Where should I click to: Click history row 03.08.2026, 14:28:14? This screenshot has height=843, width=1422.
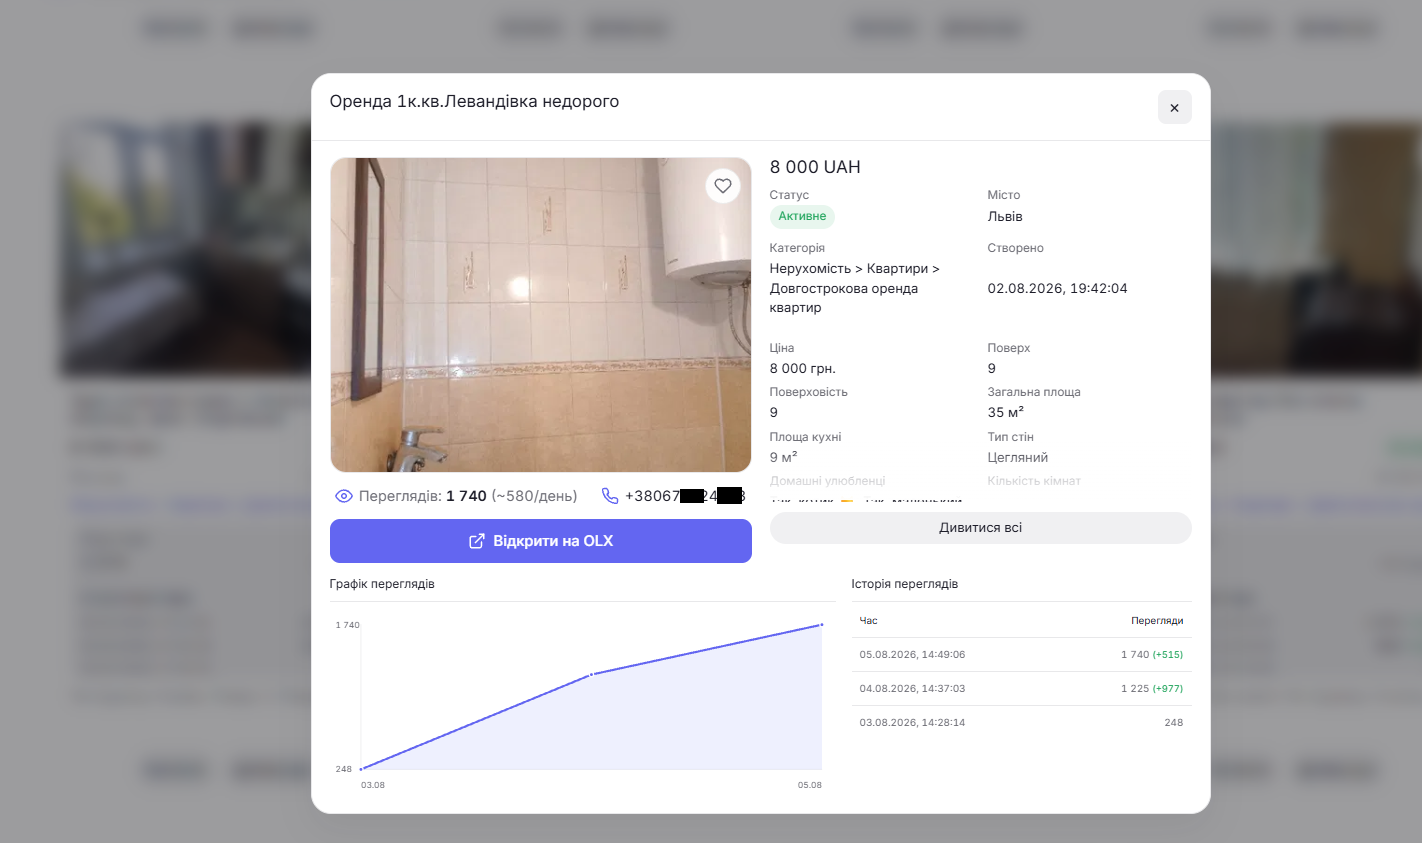click(1021, 723)
